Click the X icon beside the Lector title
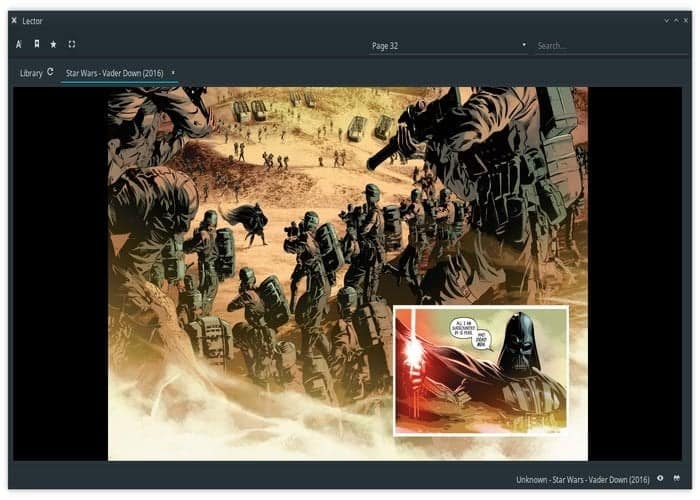Viewport: 700px width, 500px height. (x=14, y=21)
